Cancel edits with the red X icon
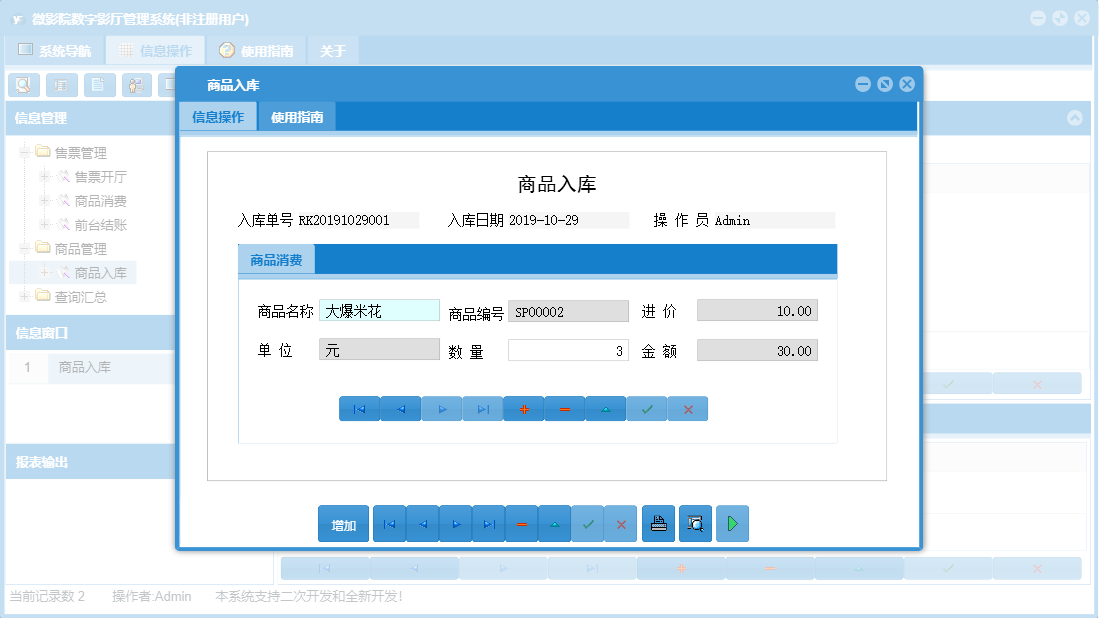 (687, 408)
